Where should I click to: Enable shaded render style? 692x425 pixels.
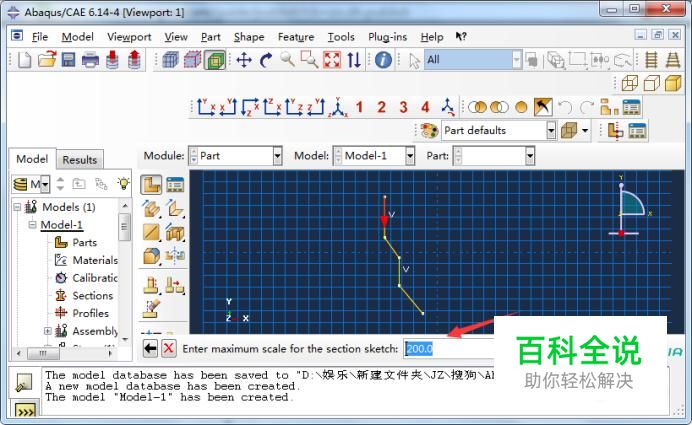(673, 83)
